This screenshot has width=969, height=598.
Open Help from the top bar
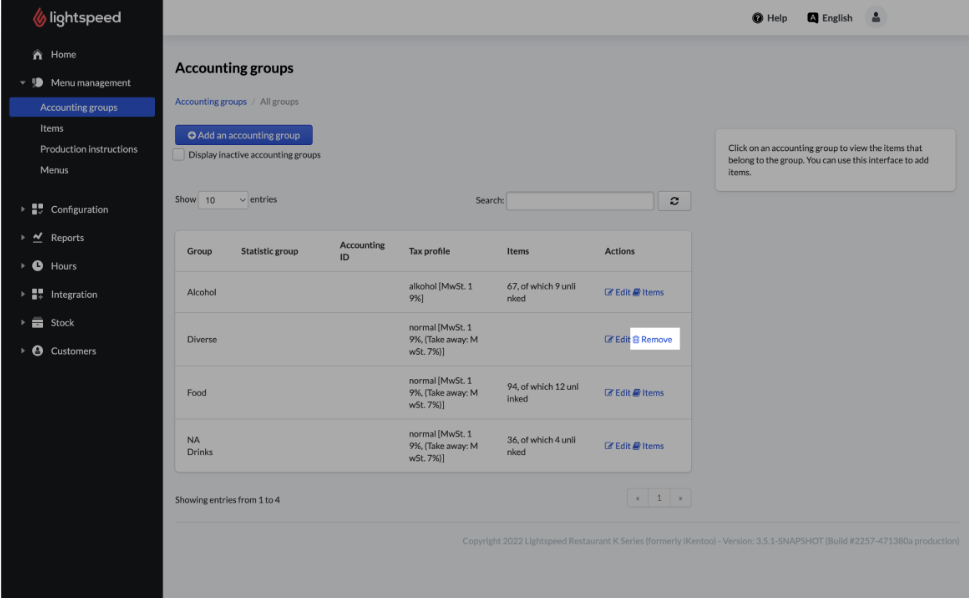pos(769,18)
